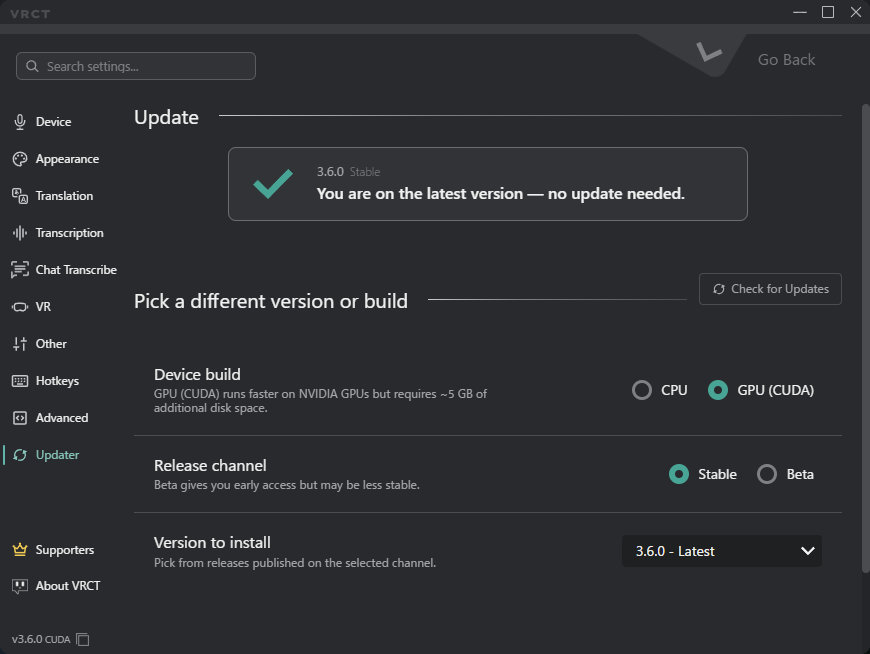This screenshot has height=654, width=870.
Task: Click the Update section heading
Action: pos(166,118)
